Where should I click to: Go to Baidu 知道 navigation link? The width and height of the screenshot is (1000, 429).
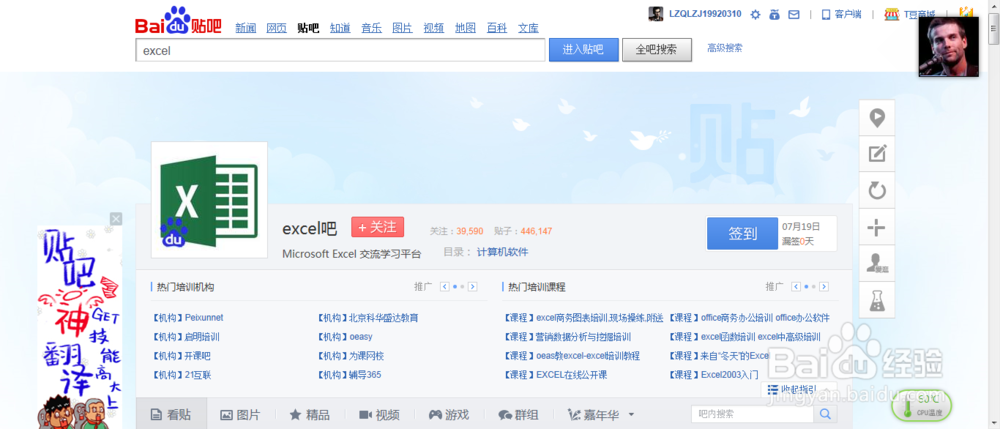pos(340,28)
